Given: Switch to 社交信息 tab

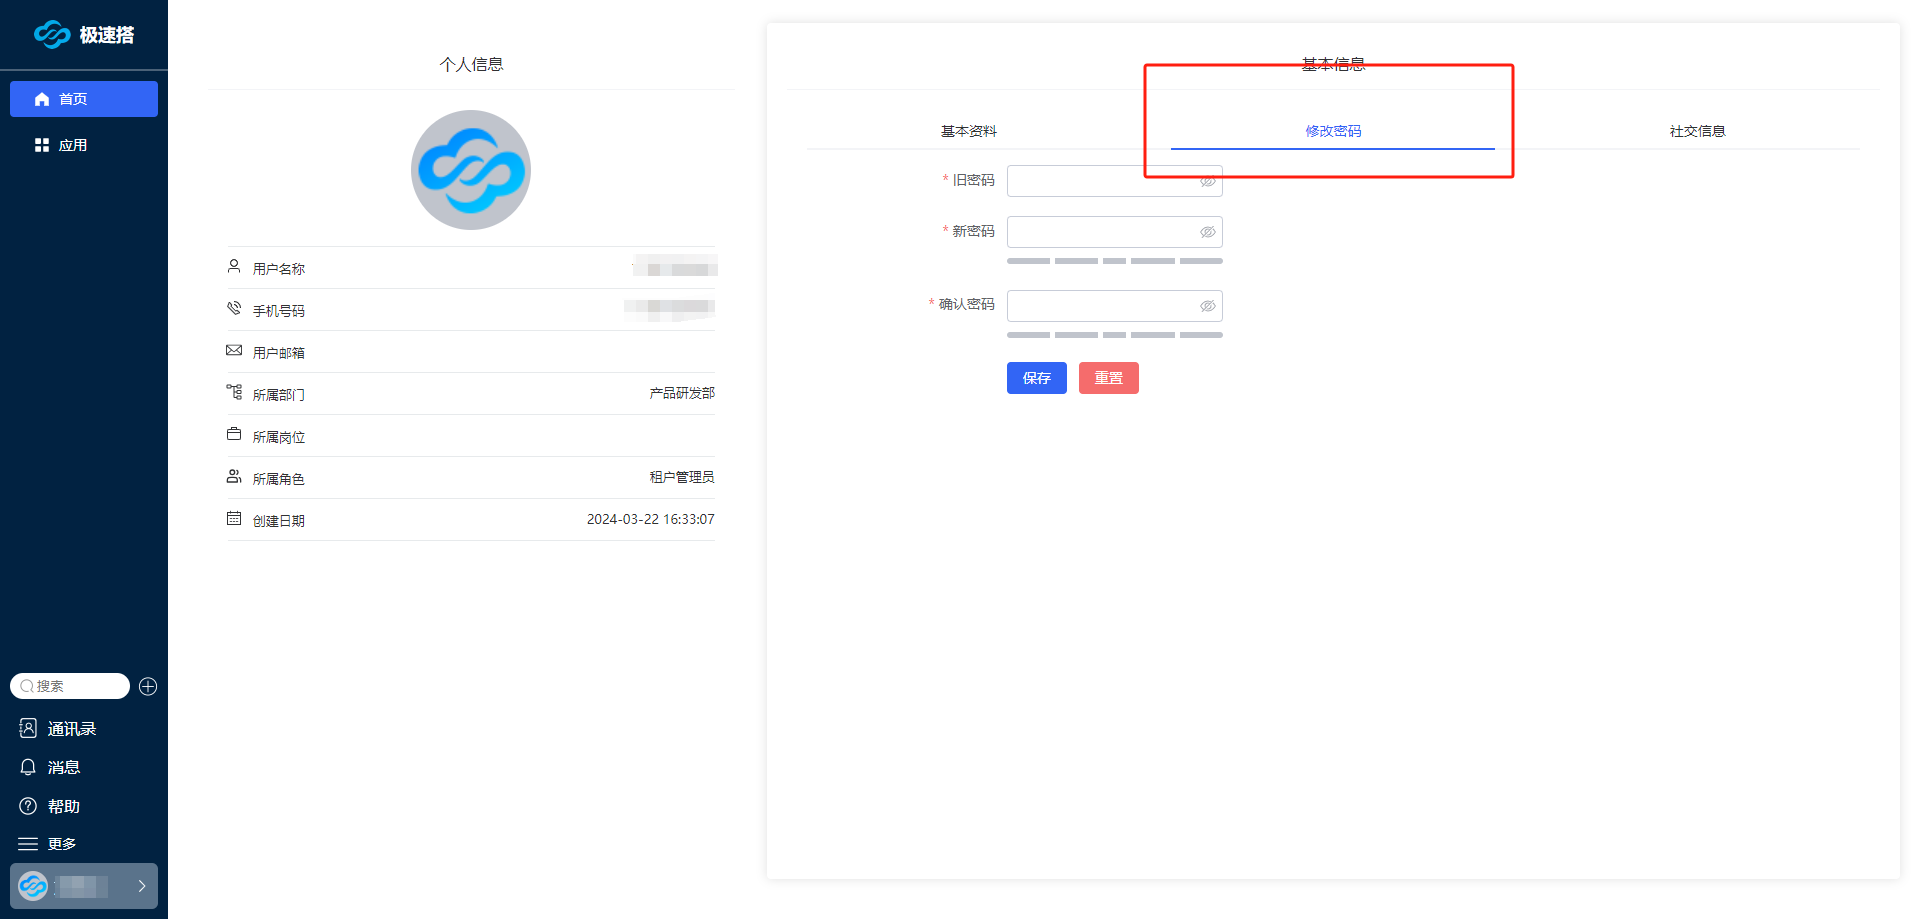Looking at the screenshot, I should pos(1696,131).
